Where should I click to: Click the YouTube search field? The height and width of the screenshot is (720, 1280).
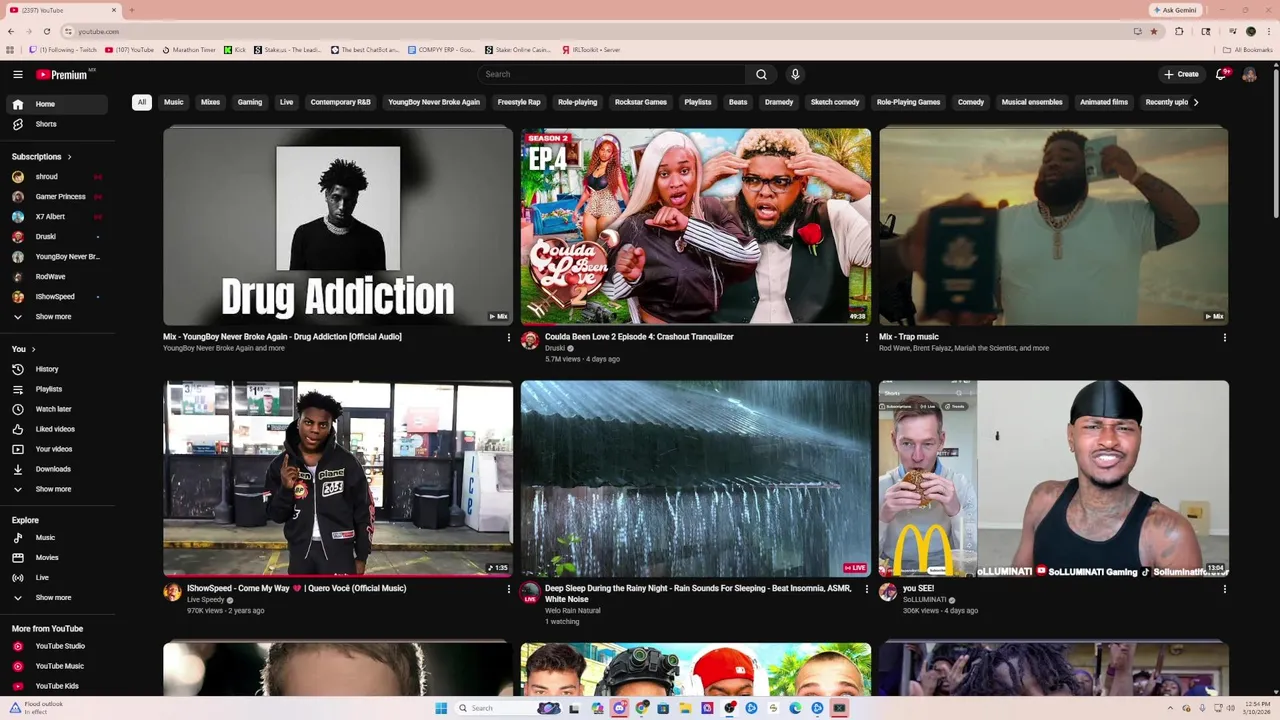point(611,74)
